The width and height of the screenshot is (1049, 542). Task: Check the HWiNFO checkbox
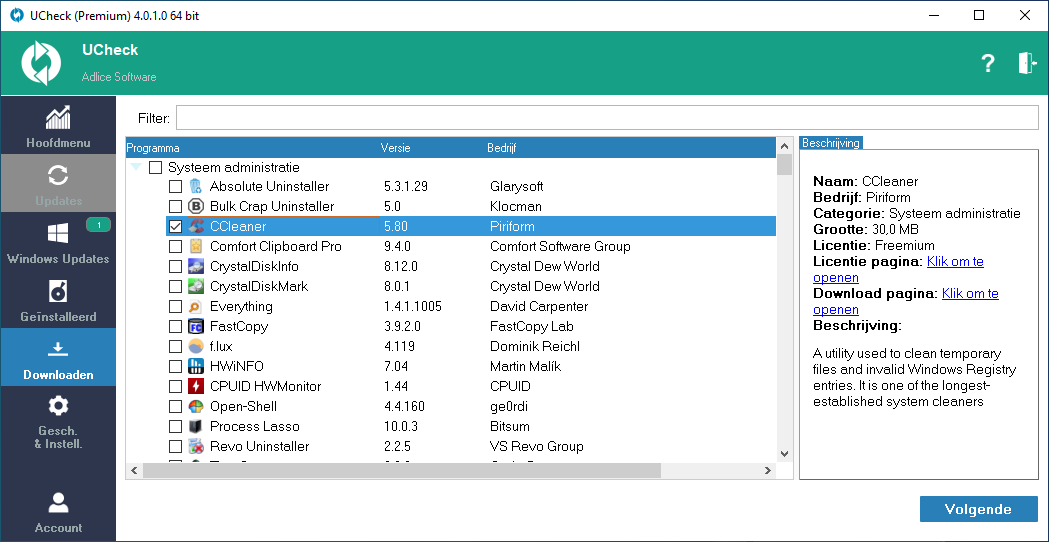[175, 367]
